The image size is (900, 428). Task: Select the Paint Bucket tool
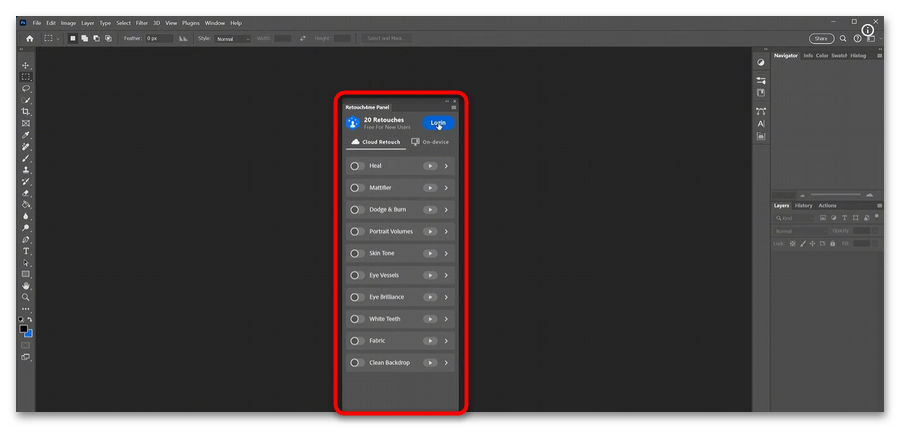pos(26,204)
